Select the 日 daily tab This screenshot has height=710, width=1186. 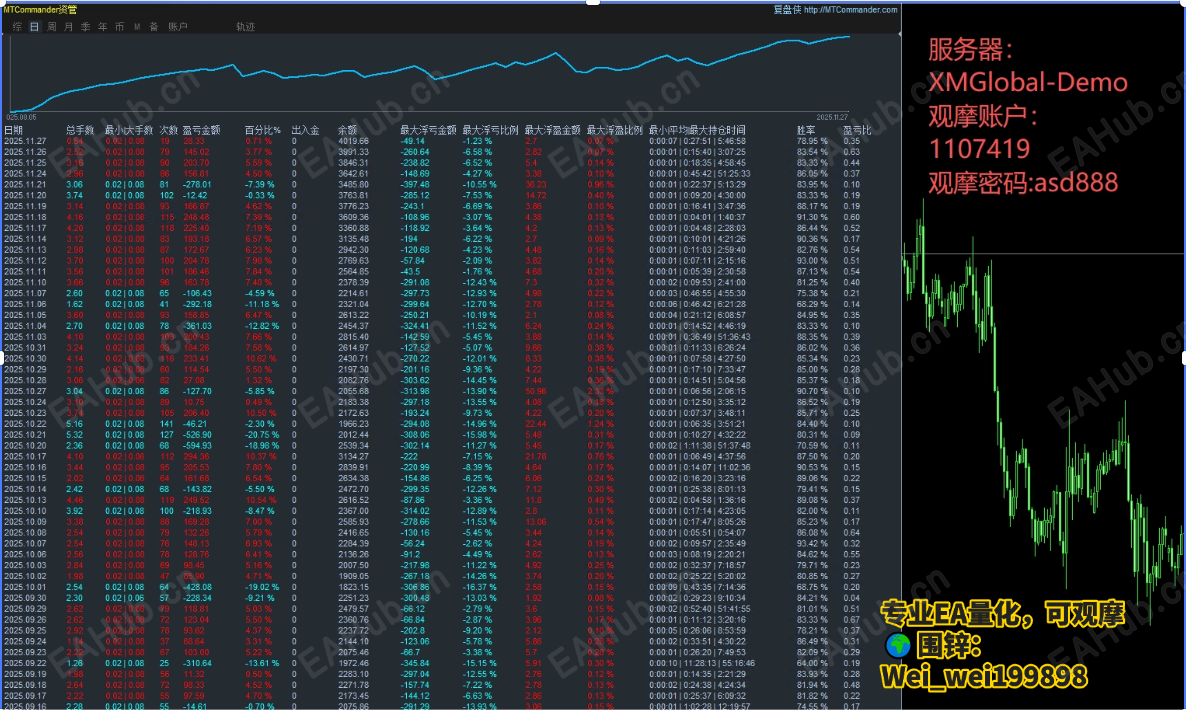click(34, 26)
